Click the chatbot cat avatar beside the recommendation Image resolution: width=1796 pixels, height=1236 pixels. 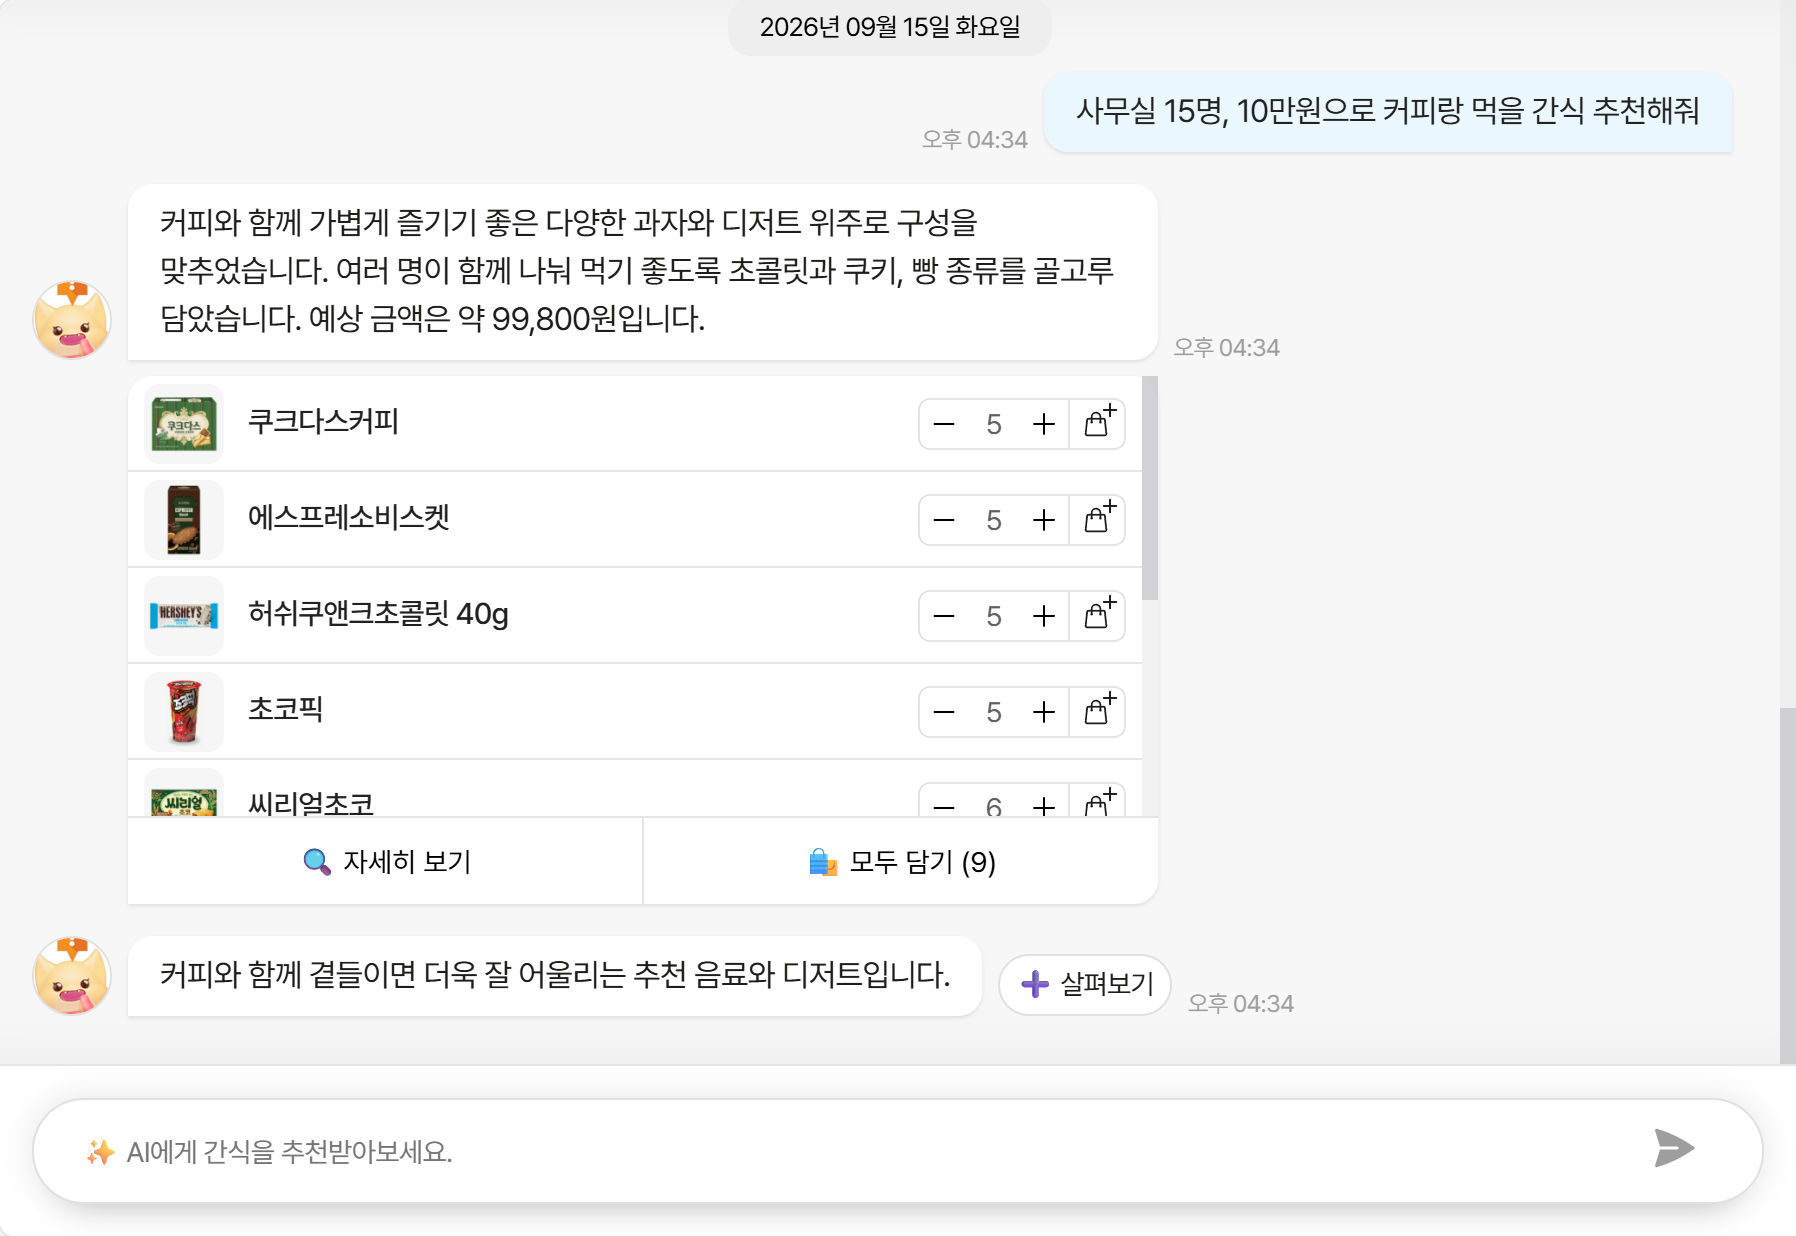click(x=72, y=320)
